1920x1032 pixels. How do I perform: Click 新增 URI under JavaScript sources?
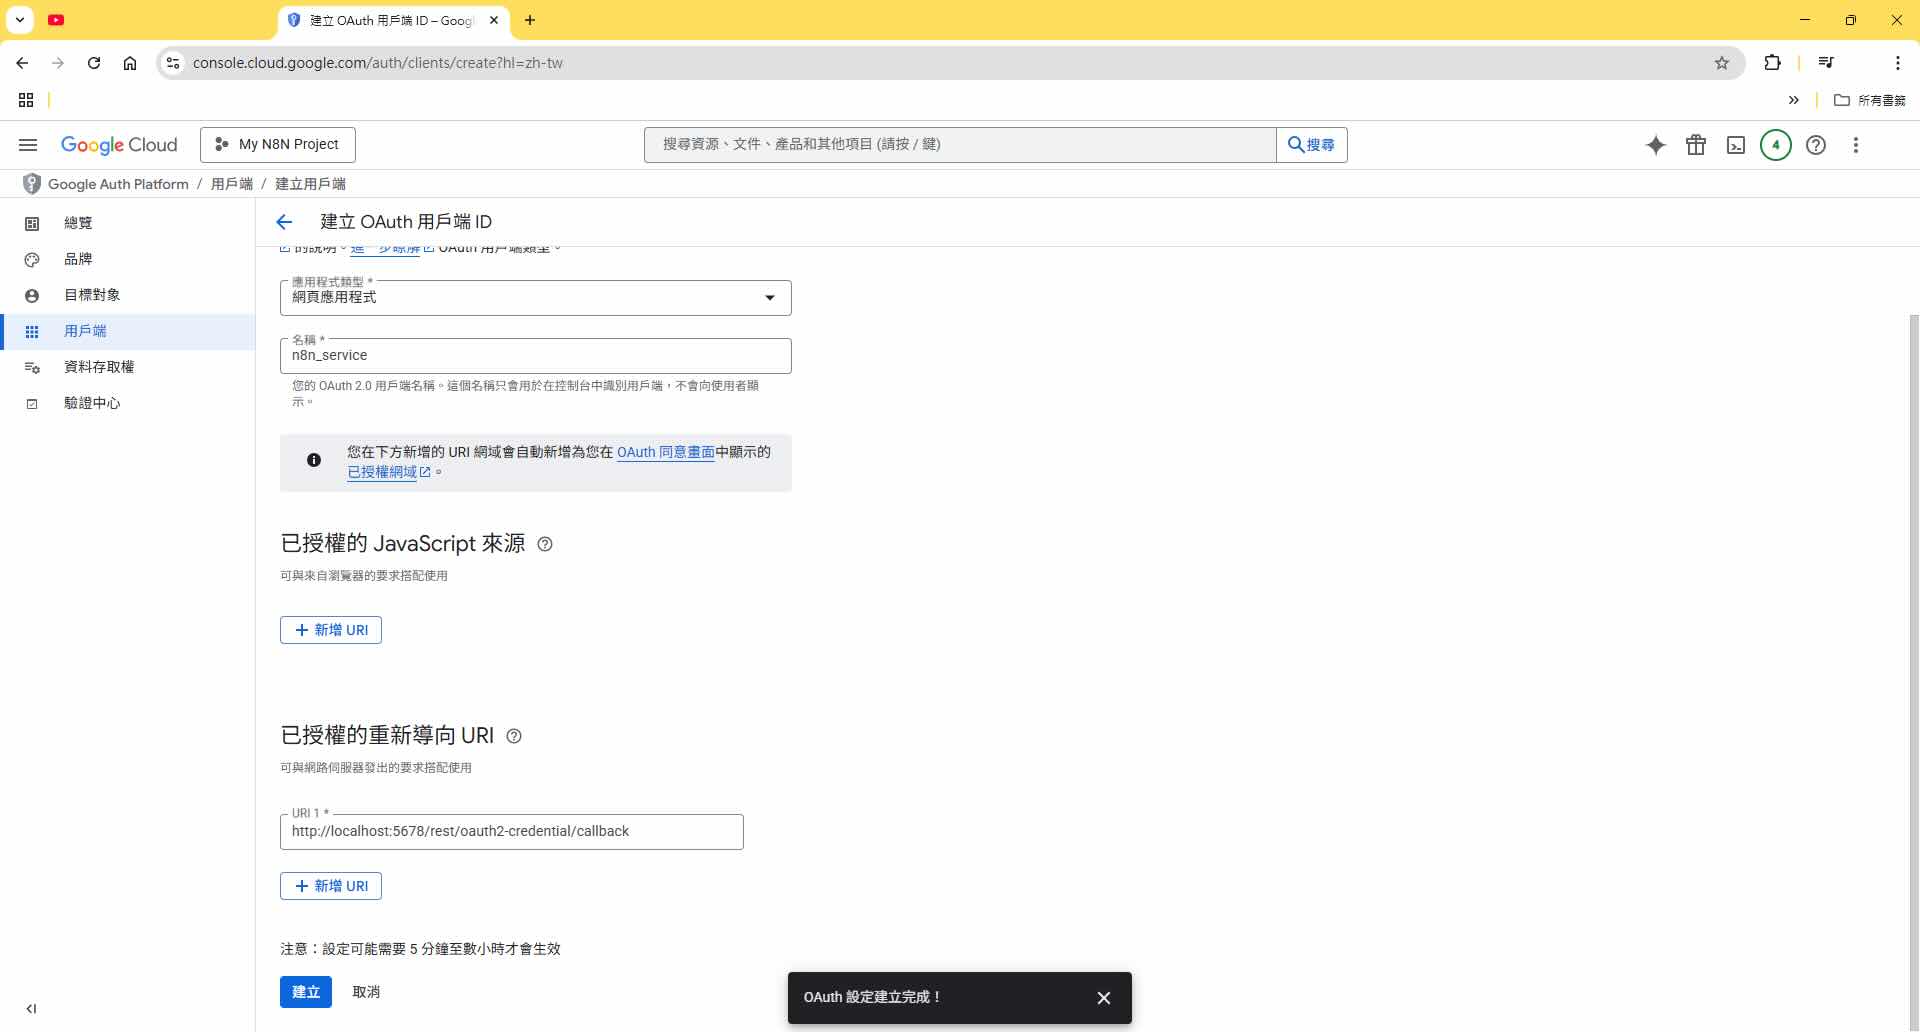pos(330,630)
